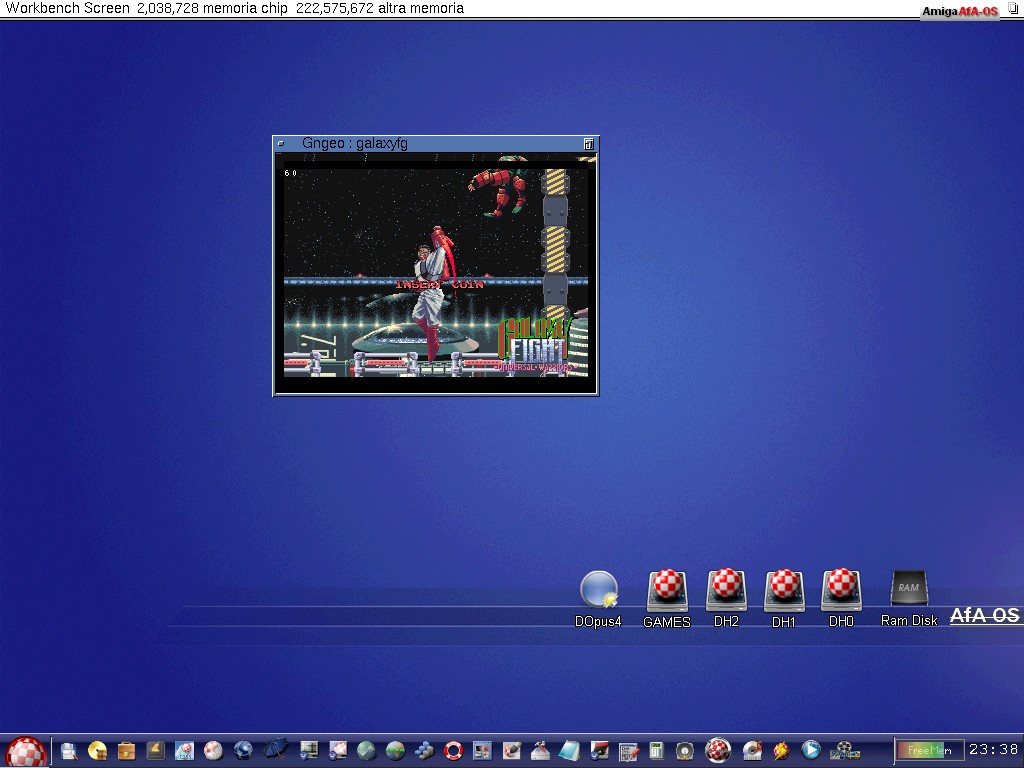Screen dimensions: 1024x768
Task: Open the Ram Disk icon
Action: [x=909, y=590]
